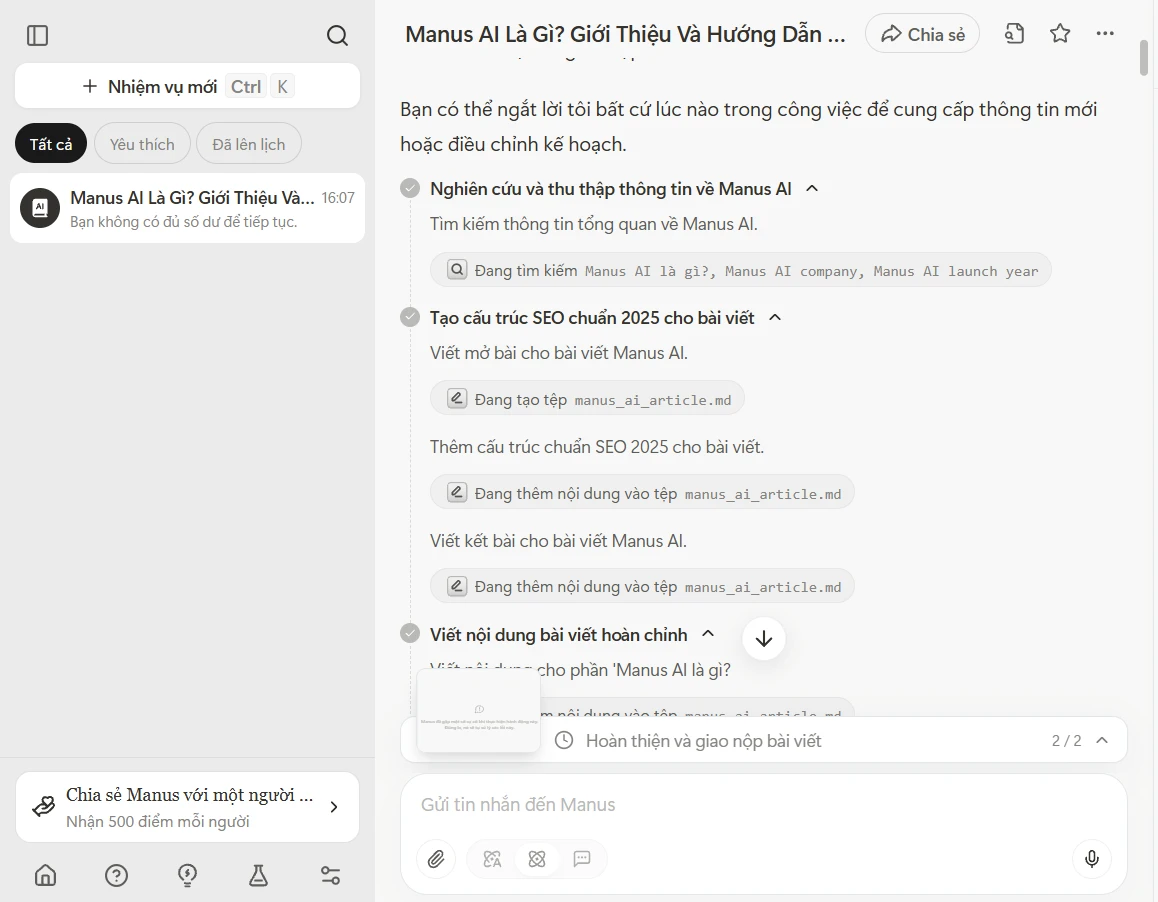Screen dimensions: 1158x902
Task: Select the chat bubble mode icon
Action: coord(582,859)
